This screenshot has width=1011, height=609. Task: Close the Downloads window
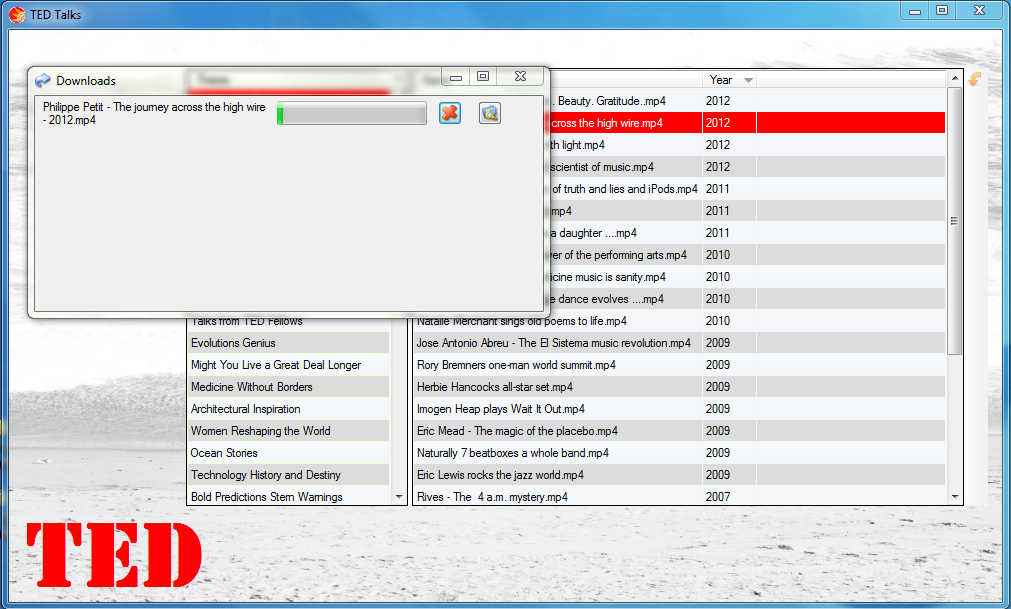520,77
